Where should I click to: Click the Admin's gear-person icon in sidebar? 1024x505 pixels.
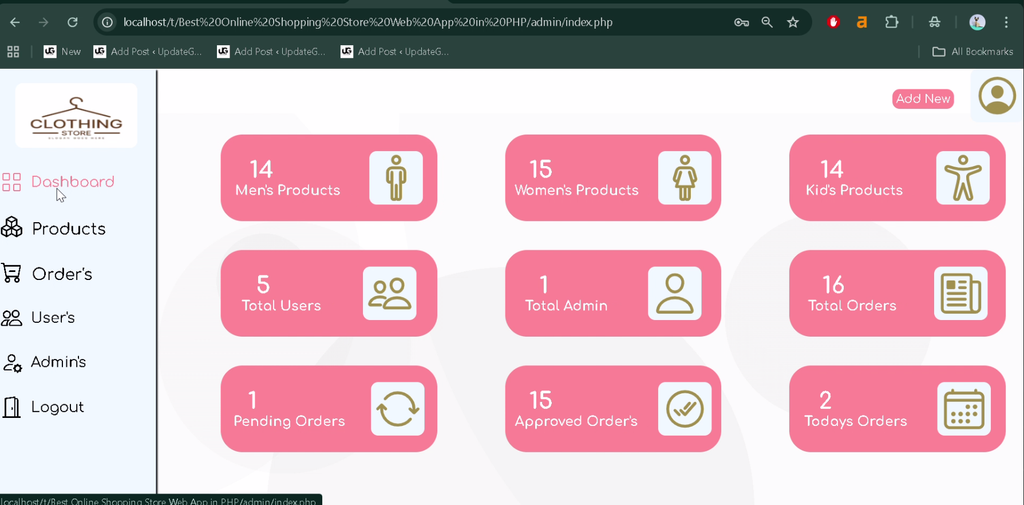click(12, 363)
